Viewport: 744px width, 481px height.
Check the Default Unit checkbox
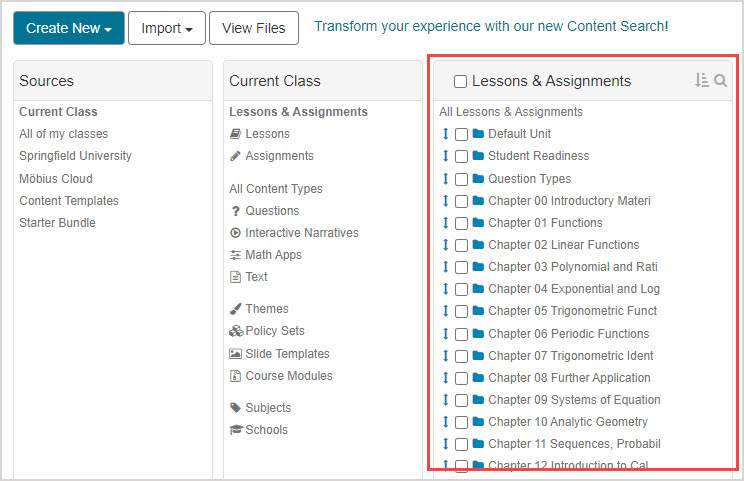click(x=461, y=134)
